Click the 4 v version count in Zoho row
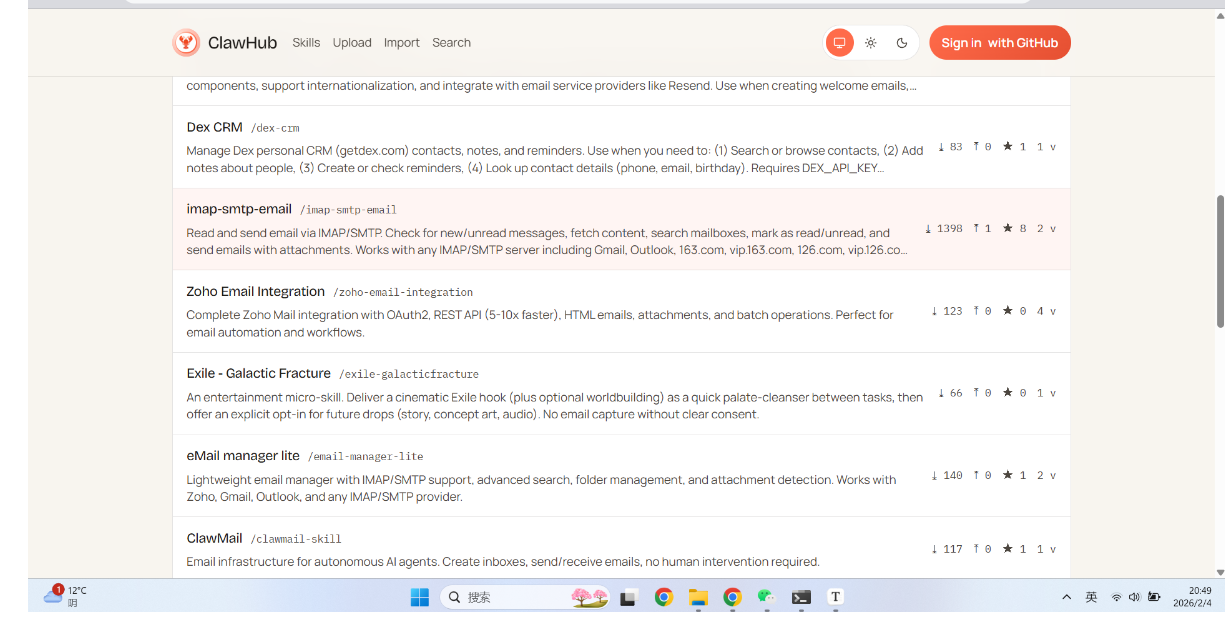This screenshot has height=621, width=1225. 1046,311
